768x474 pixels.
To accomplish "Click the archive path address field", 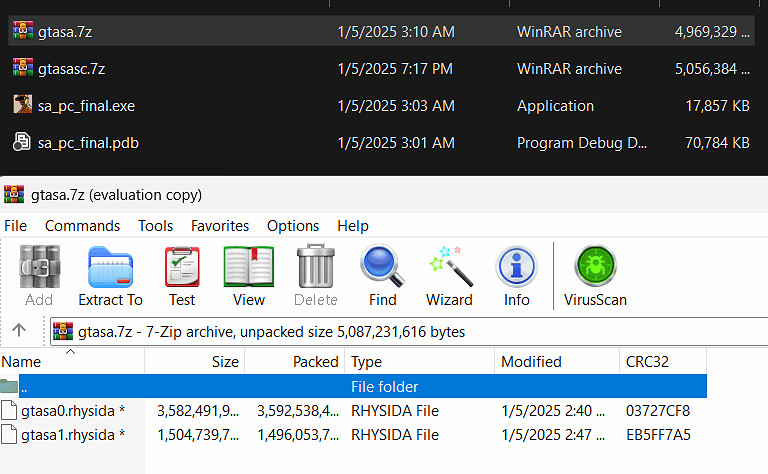I will (400, 331).
